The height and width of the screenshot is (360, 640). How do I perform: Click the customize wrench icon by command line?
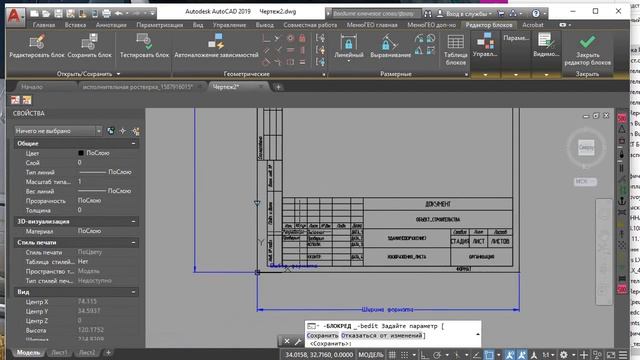coord(298,341)
